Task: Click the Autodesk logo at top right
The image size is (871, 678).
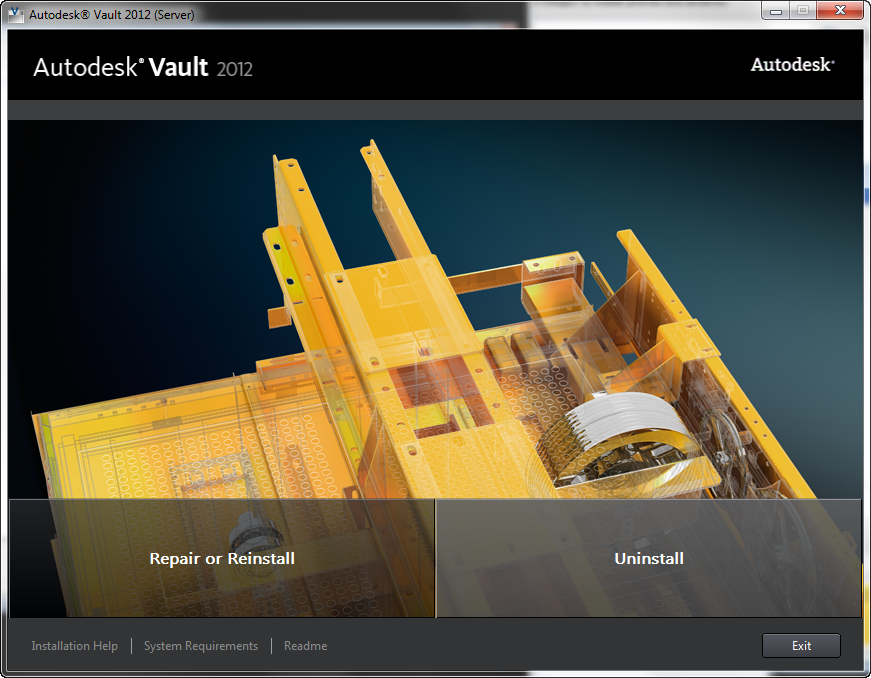Action: (792, 63)
